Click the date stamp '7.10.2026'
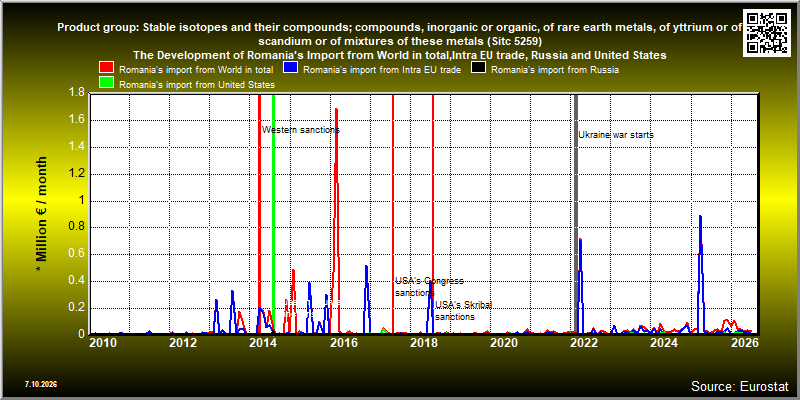 point(41,384)
